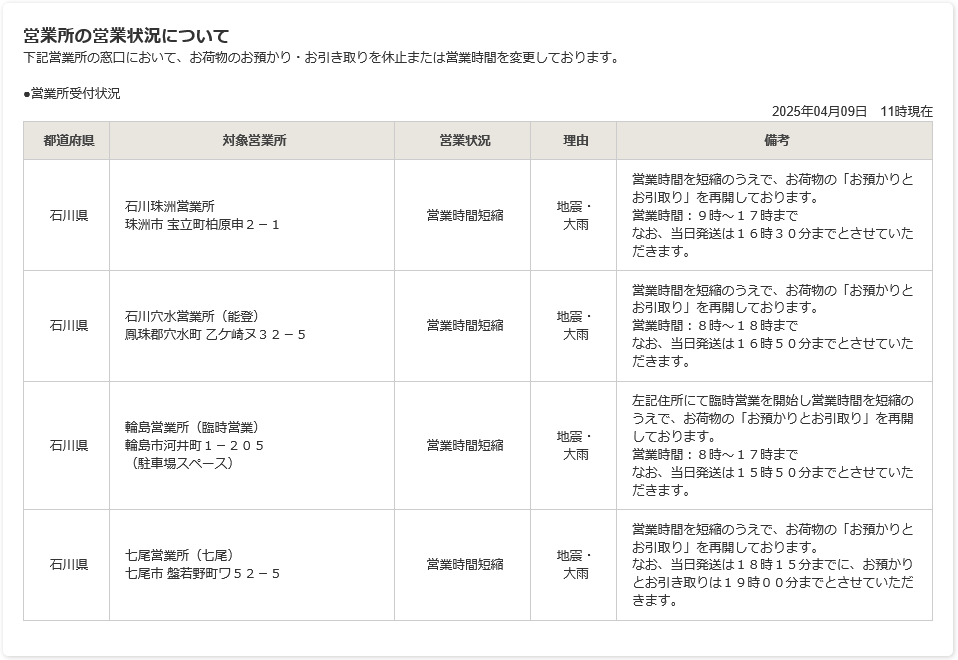
Task: Click 地震・大雨 reason in 七尾営業所 row
Action: pos(575,564)
